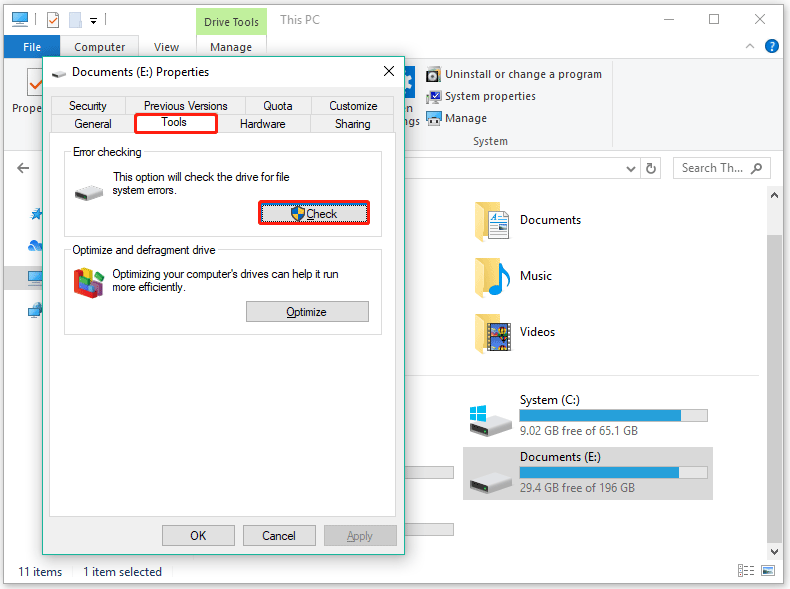Open the Customize Quick Access Toolbar dropdown
The image size is (790, 589).
pyautogui.click(x=93, y=21)
